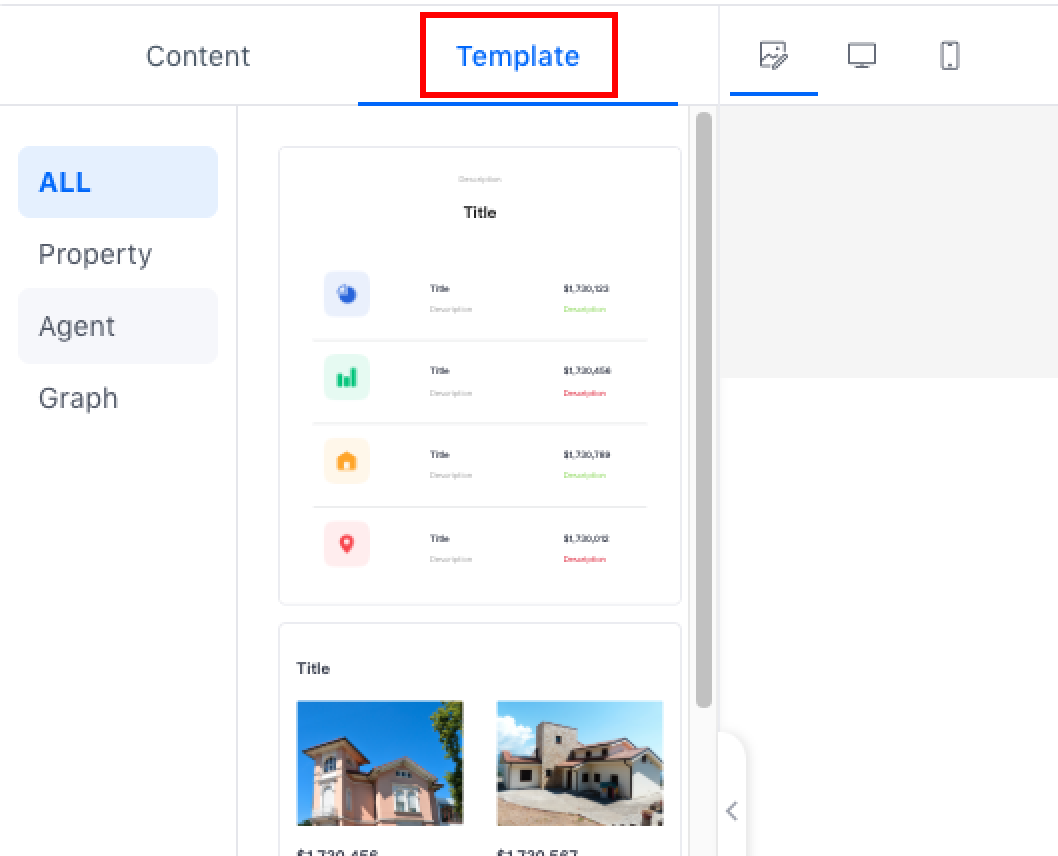This screenshot has height=856, width=1058.
Task: Select the stone house property photo
Action: (x=580, y=762)
